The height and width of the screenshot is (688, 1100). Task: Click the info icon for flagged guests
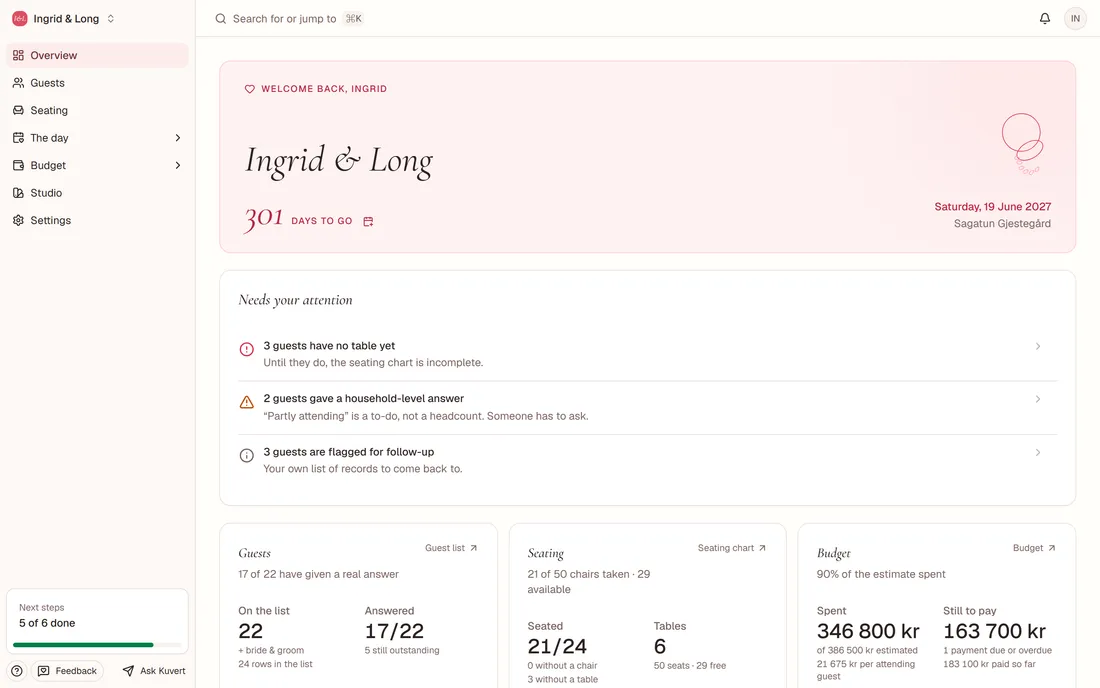(246, 455)
